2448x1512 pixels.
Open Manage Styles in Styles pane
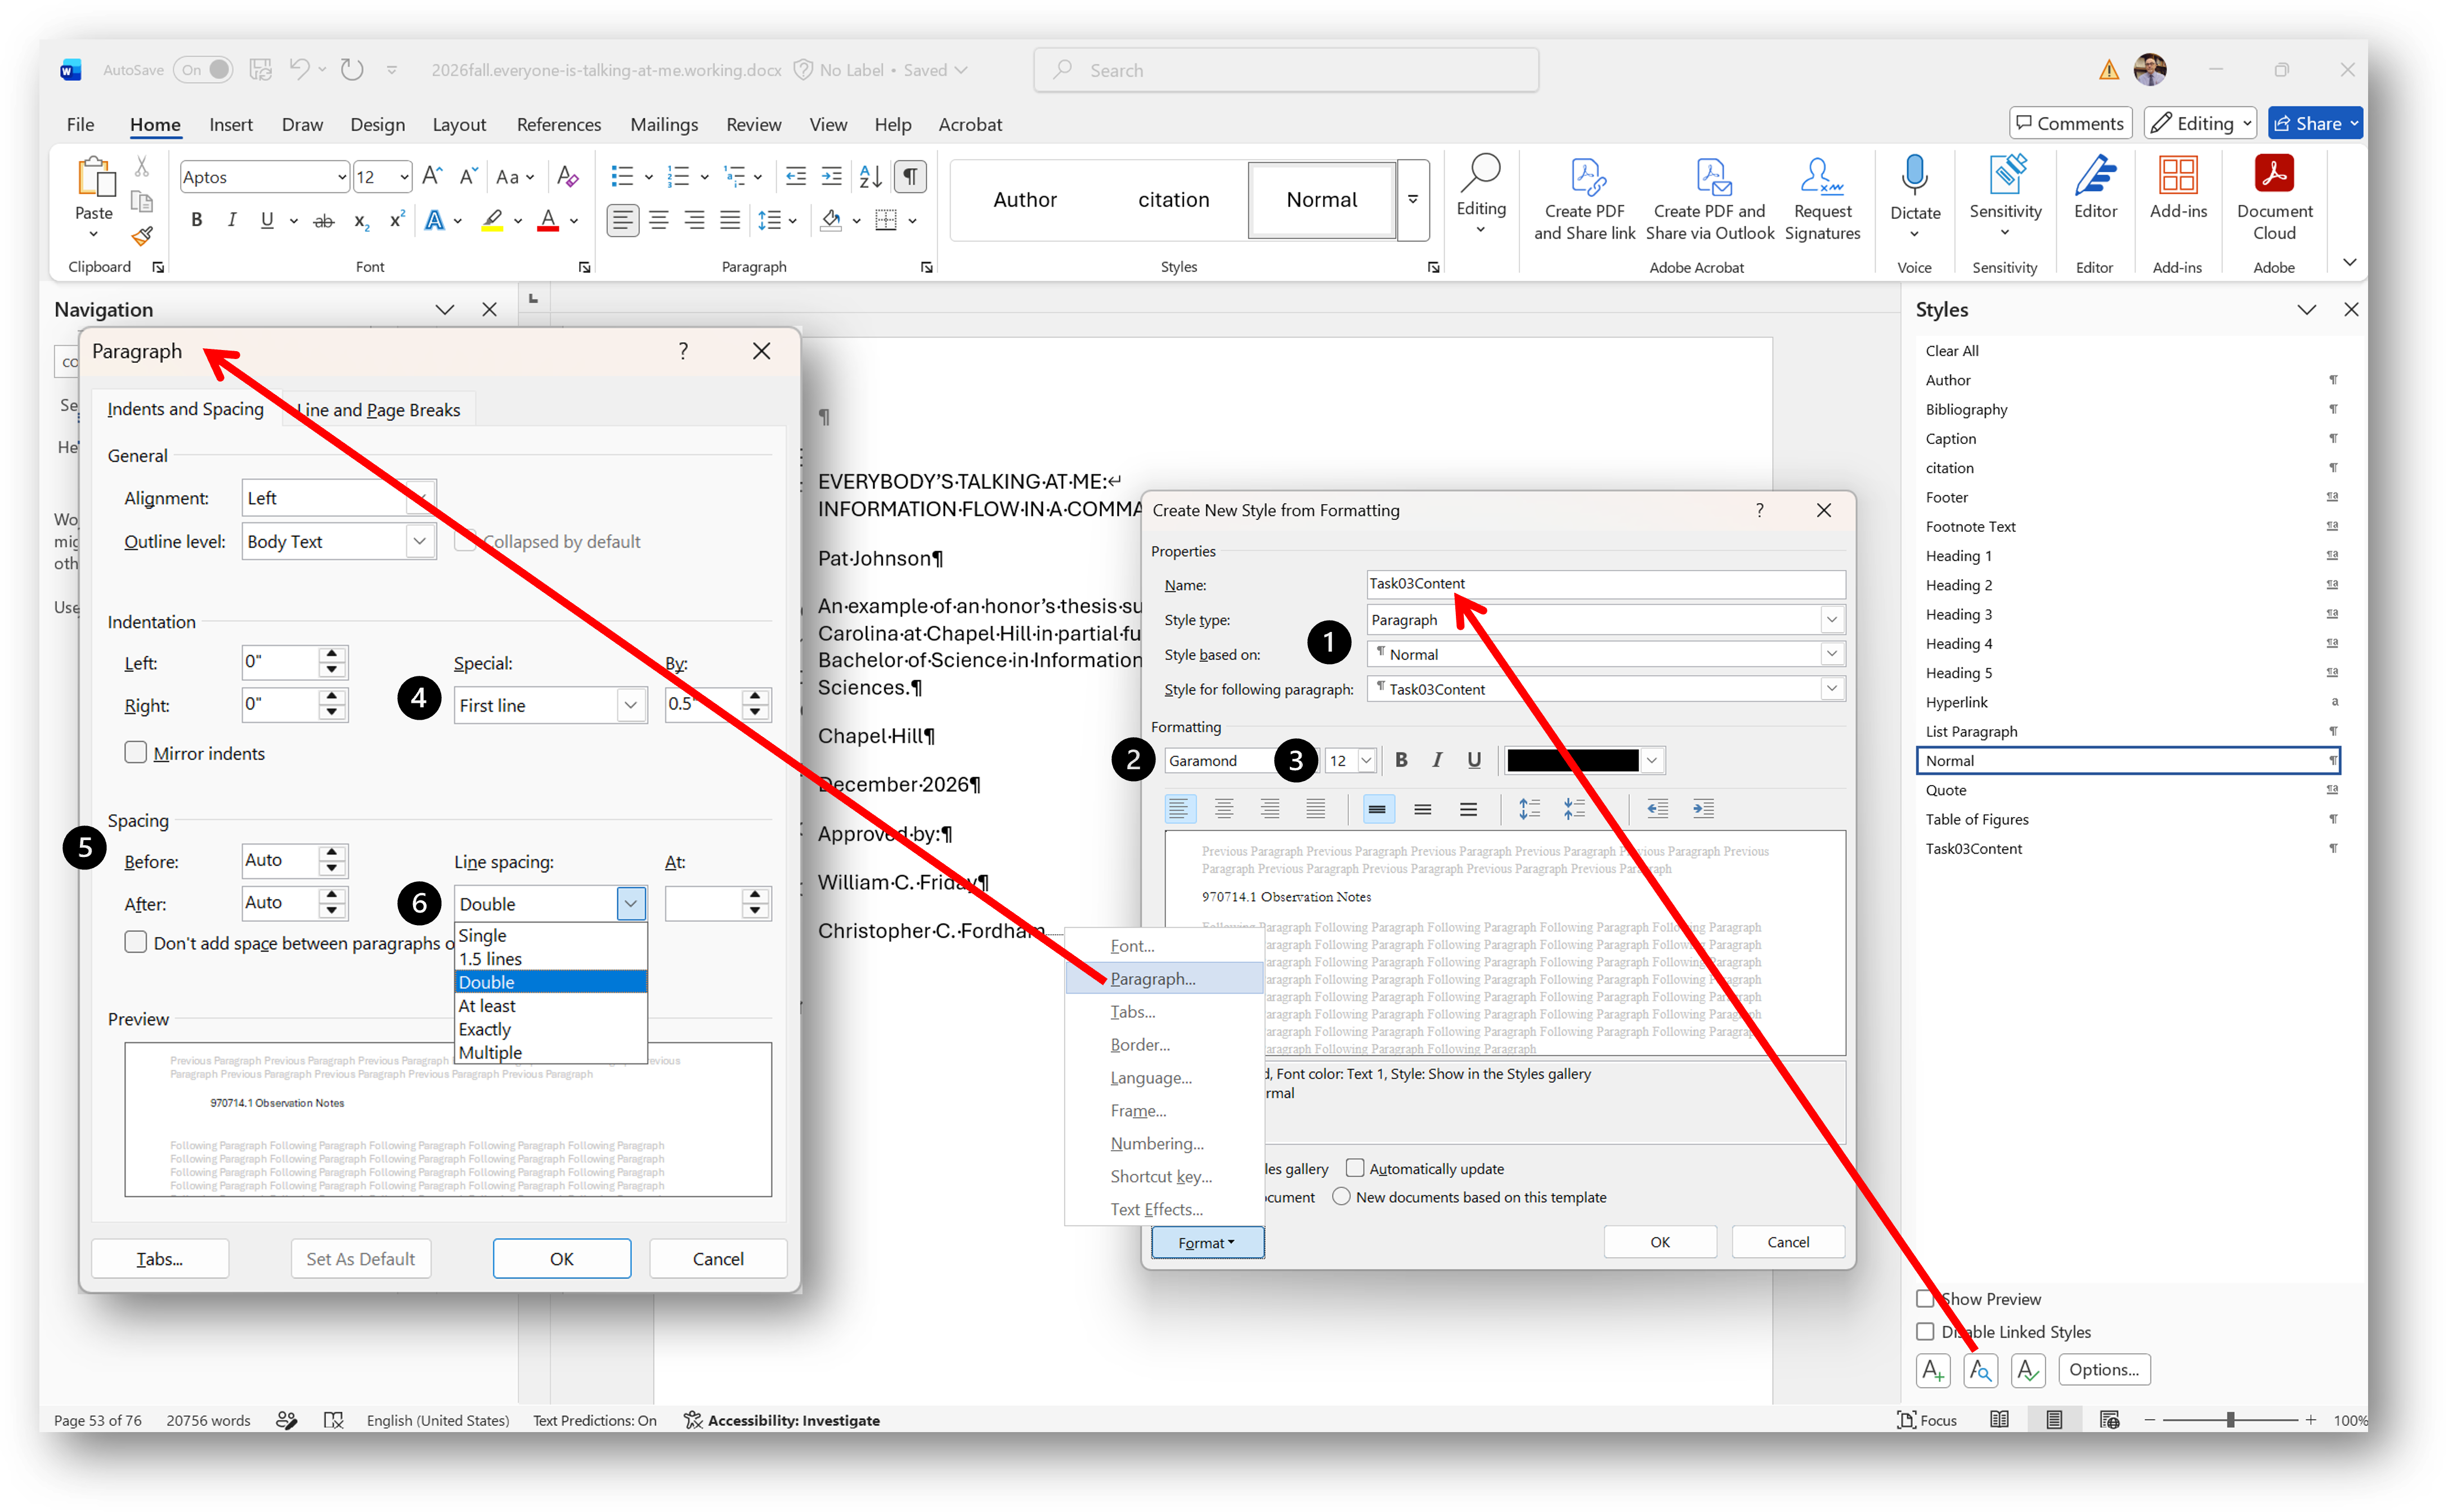(x=2028, y=1370)
